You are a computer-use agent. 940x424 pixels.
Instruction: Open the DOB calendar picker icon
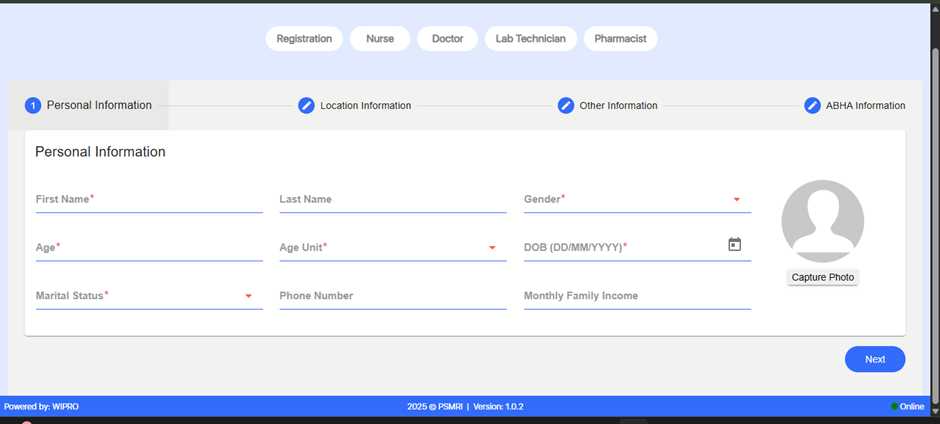point(735,244)
